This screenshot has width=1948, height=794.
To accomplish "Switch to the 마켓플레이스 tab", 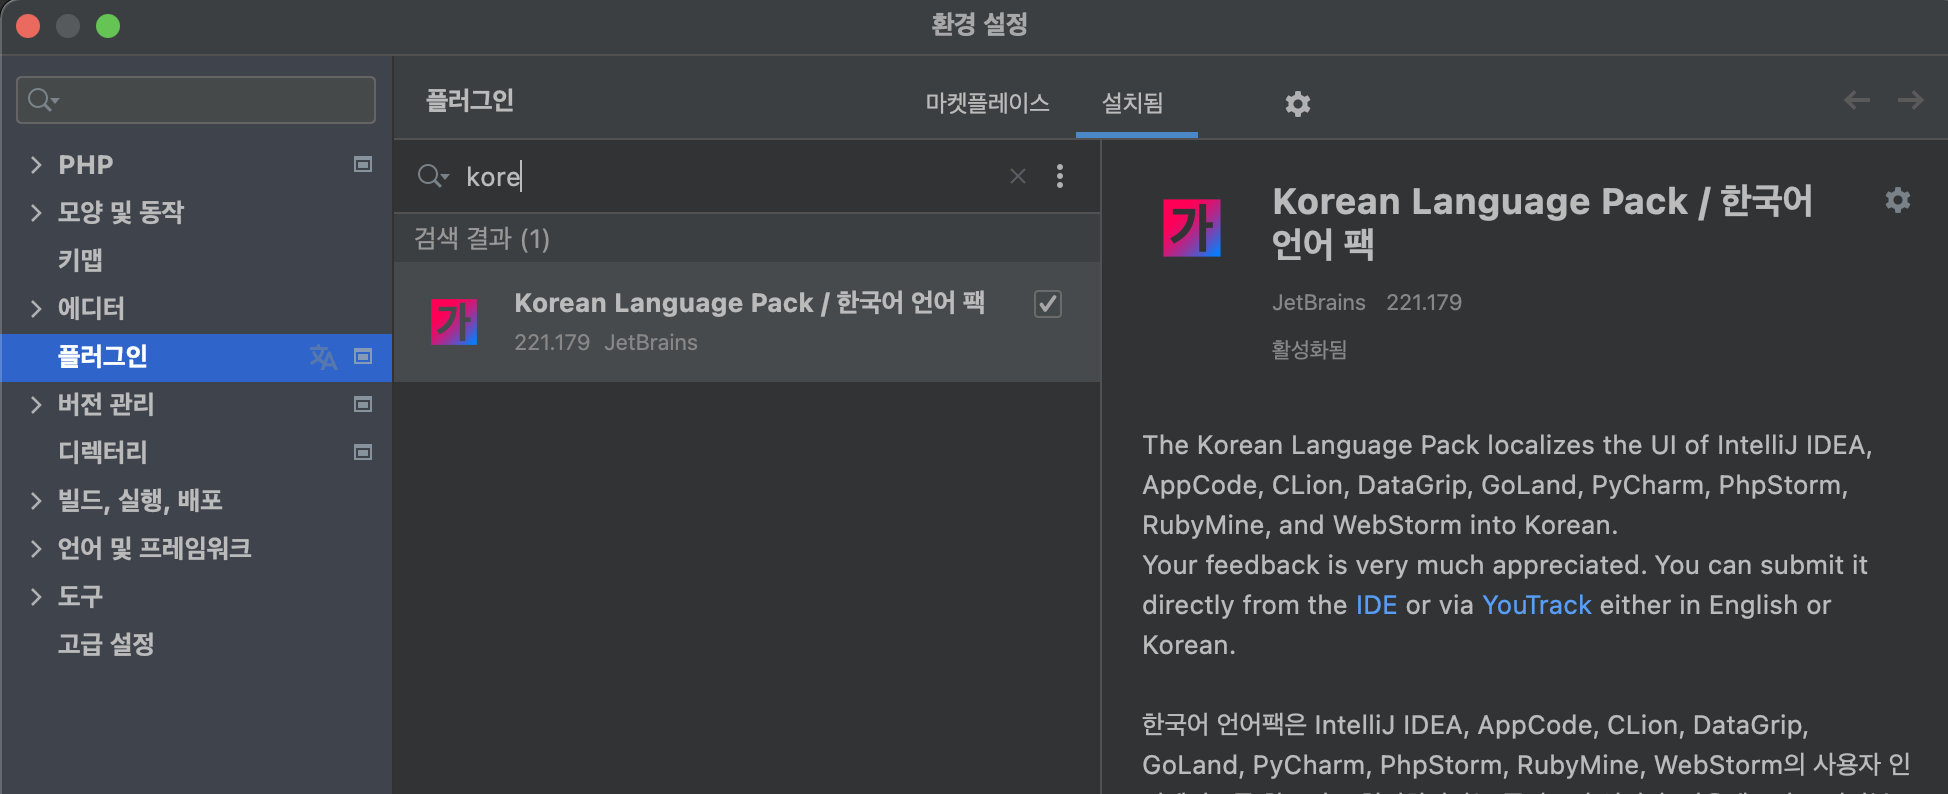I will coord(987,103).
